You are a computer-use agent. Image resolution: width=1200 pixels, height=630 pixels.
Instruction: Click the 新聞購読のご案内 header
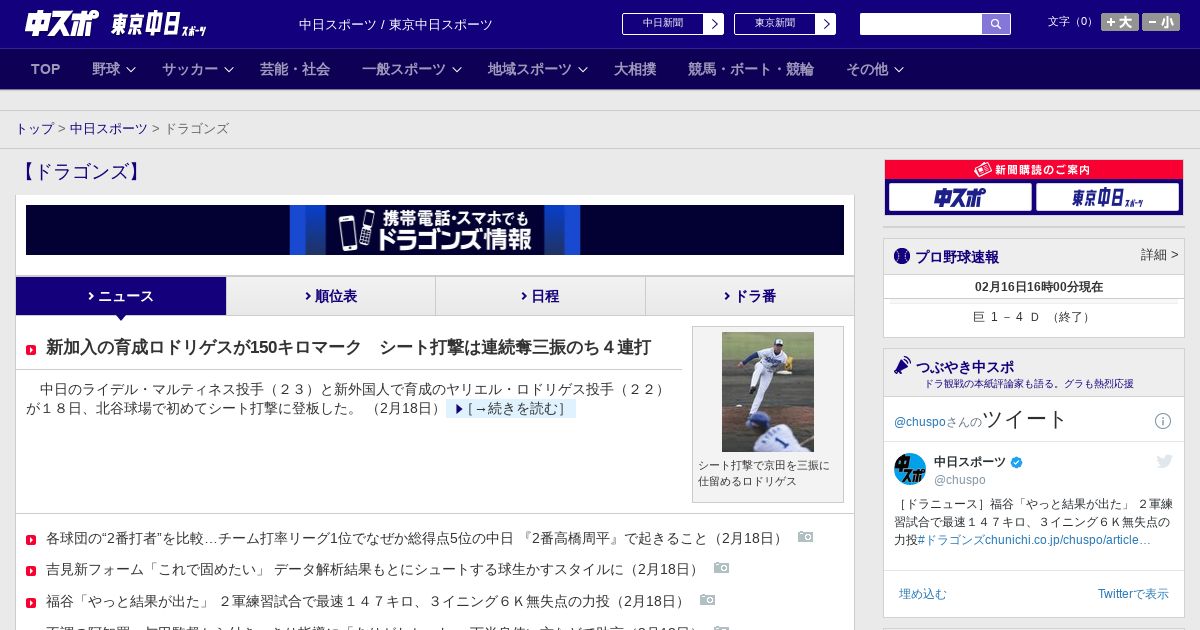click(1034, 170)
